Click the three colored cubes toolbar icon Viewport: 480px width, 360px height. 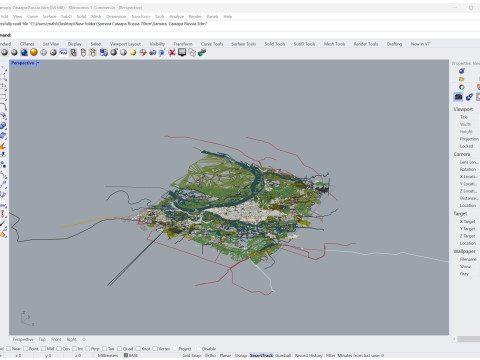coord(202,52)
